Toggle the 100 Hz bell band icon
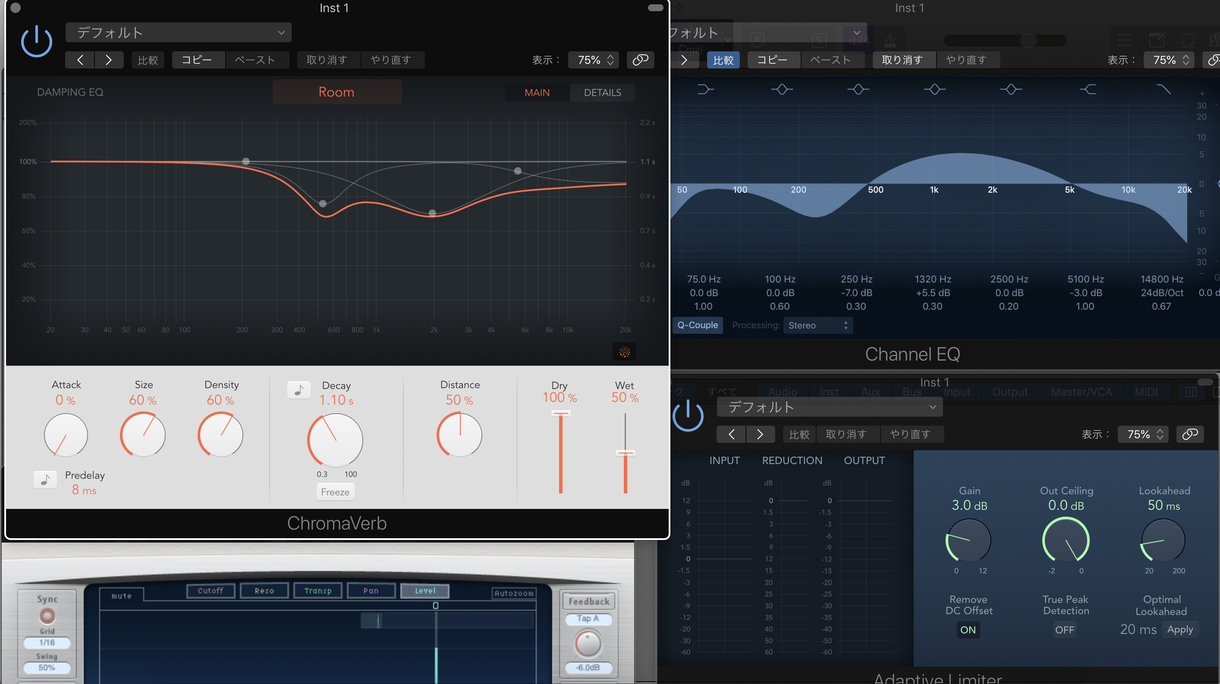Viewport: 1220px width, 684px height. click(782, 90)
